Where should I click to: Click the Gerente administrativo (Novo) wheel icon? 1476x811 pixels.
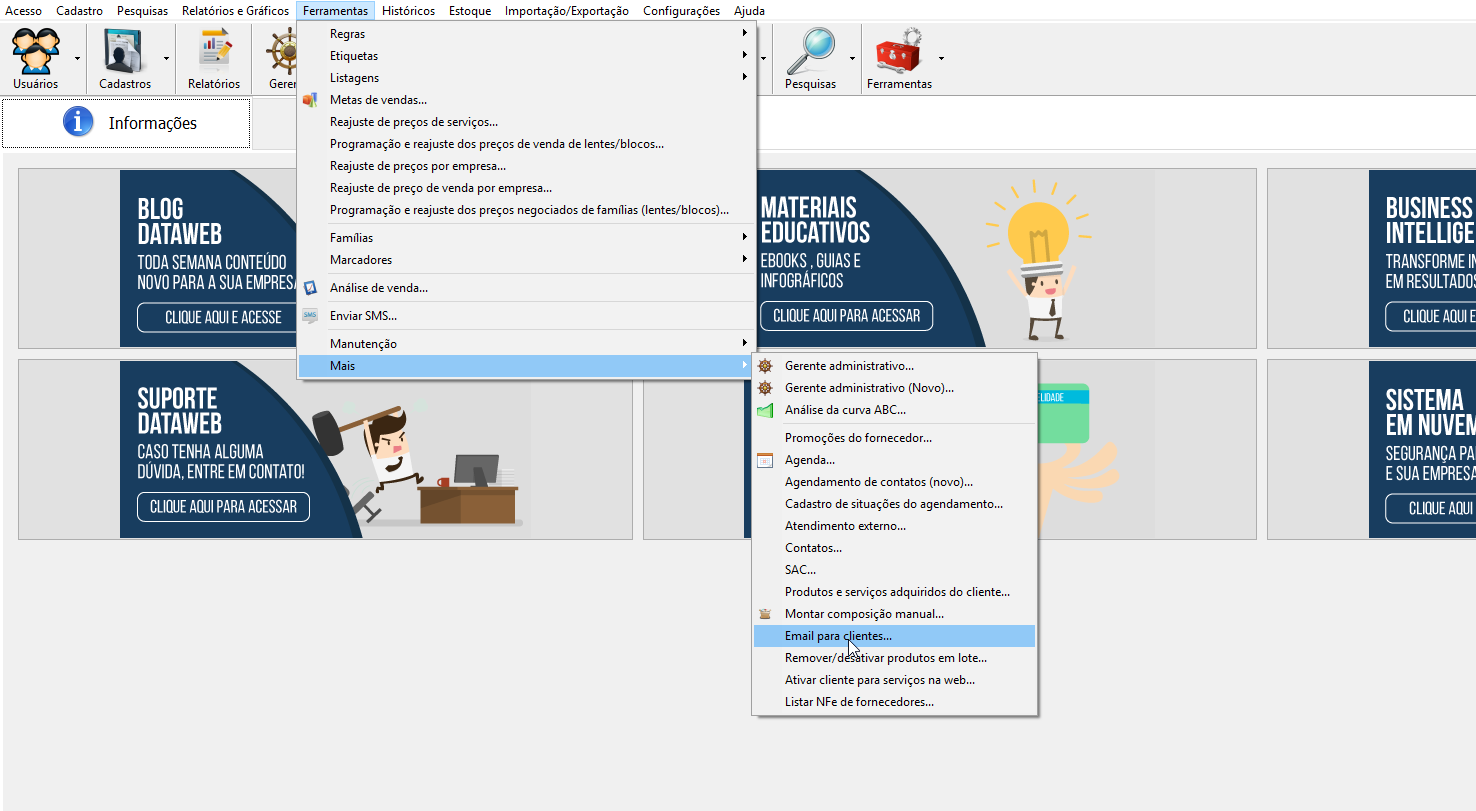pos(765,388)
